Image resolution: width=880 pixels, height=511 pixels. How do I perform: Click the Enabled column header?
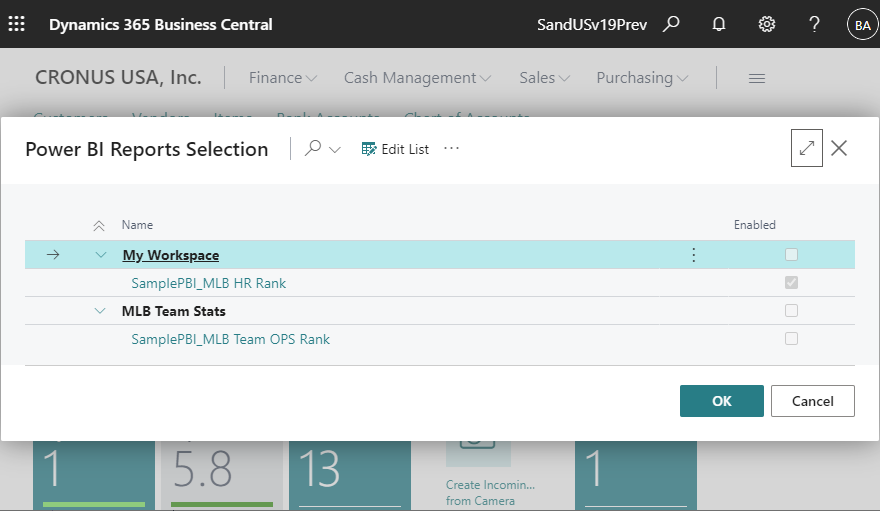[x=754, y=225]
